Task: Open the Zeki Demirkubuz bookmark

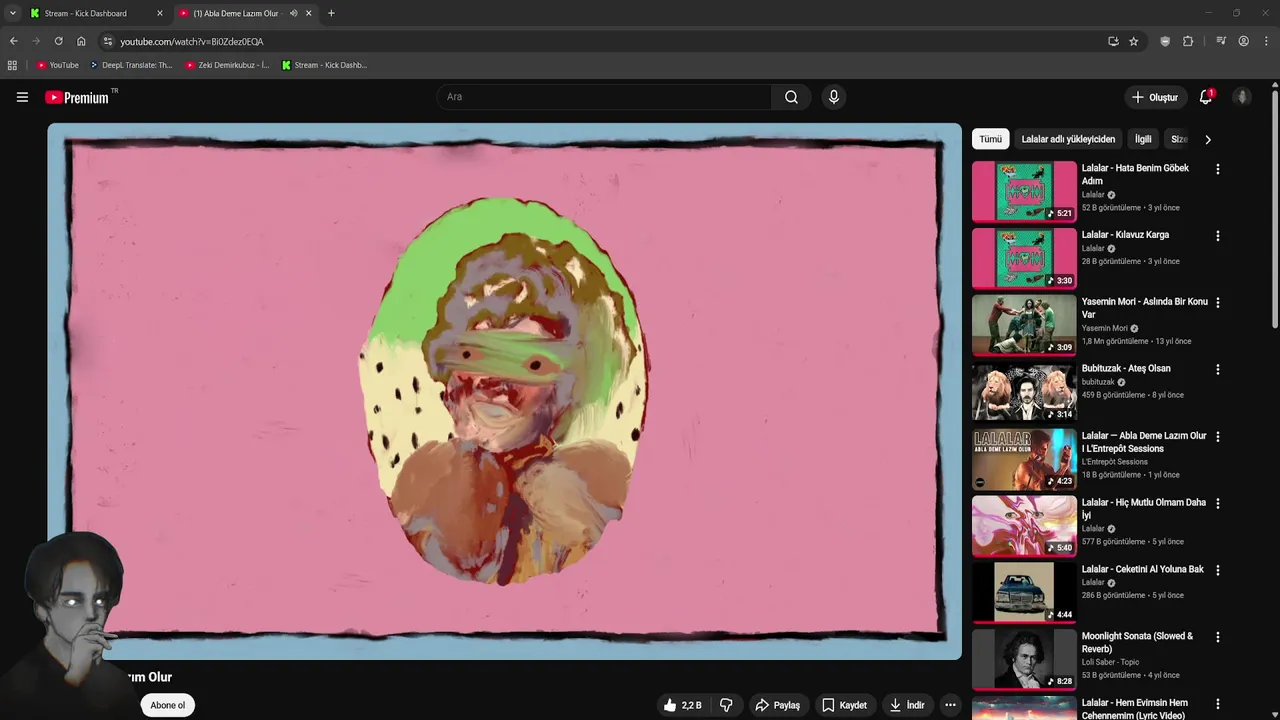Action: [227, 65]
